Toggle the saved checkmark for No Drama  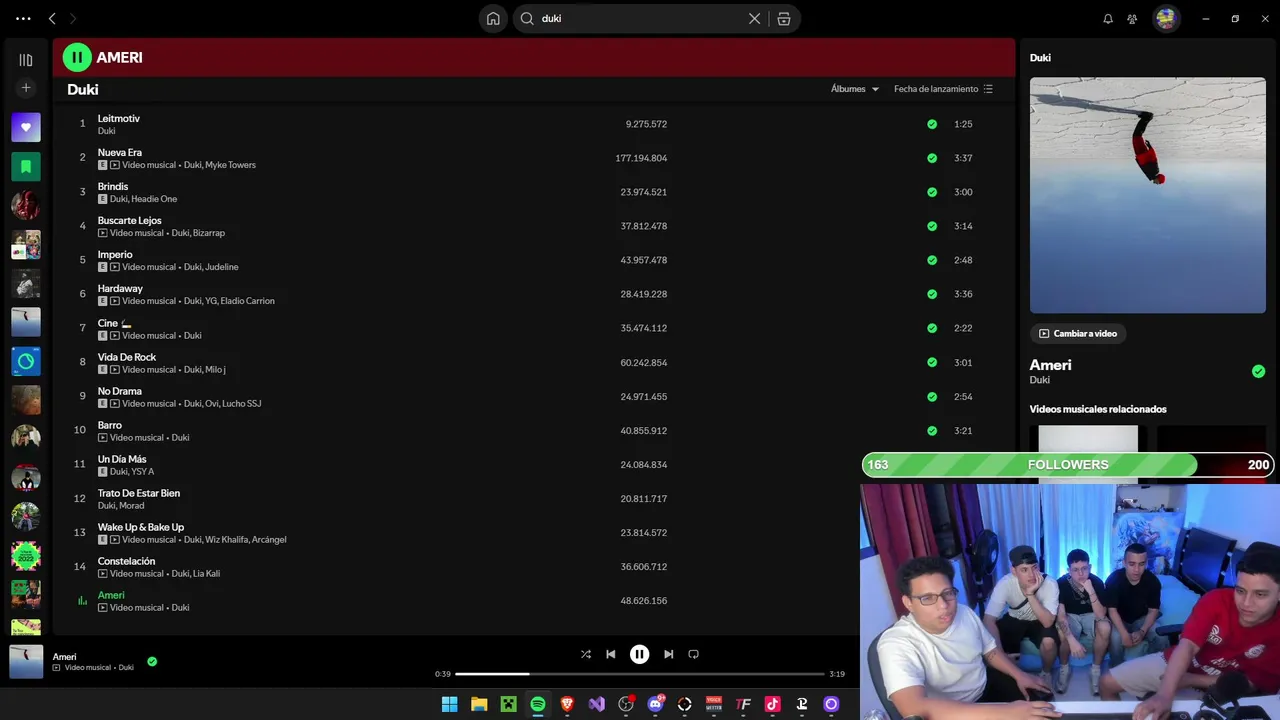pos(932,396)
